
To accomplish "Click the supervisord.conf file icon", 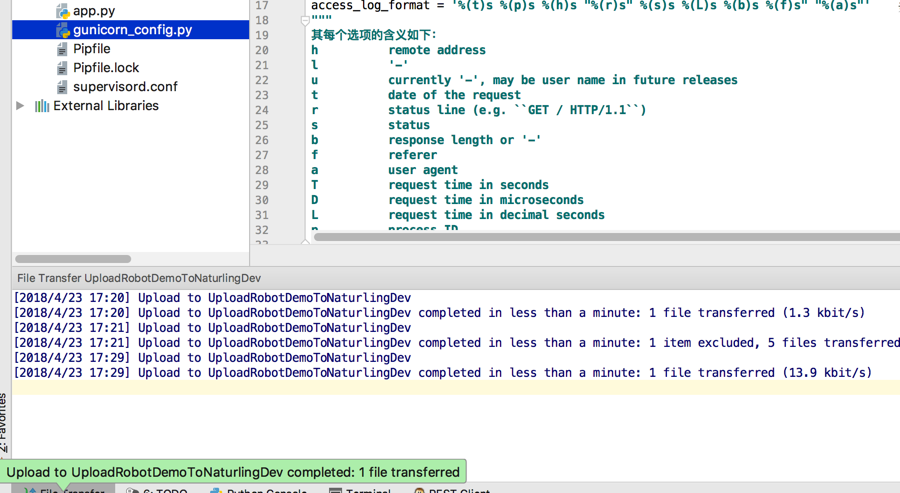I will point(62,87).
